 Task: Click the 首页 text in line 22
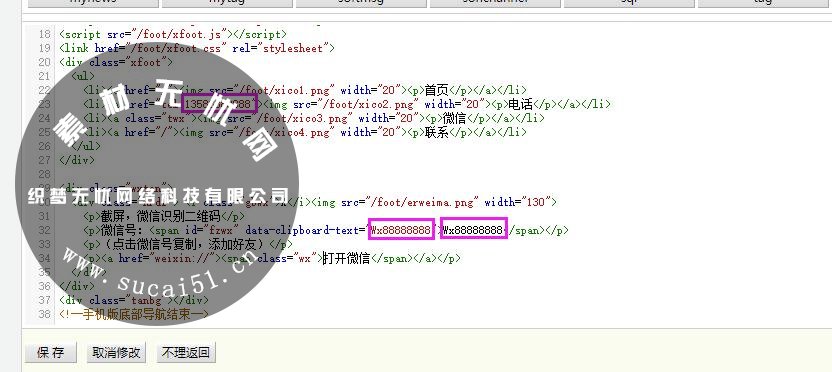click(437, 90)
